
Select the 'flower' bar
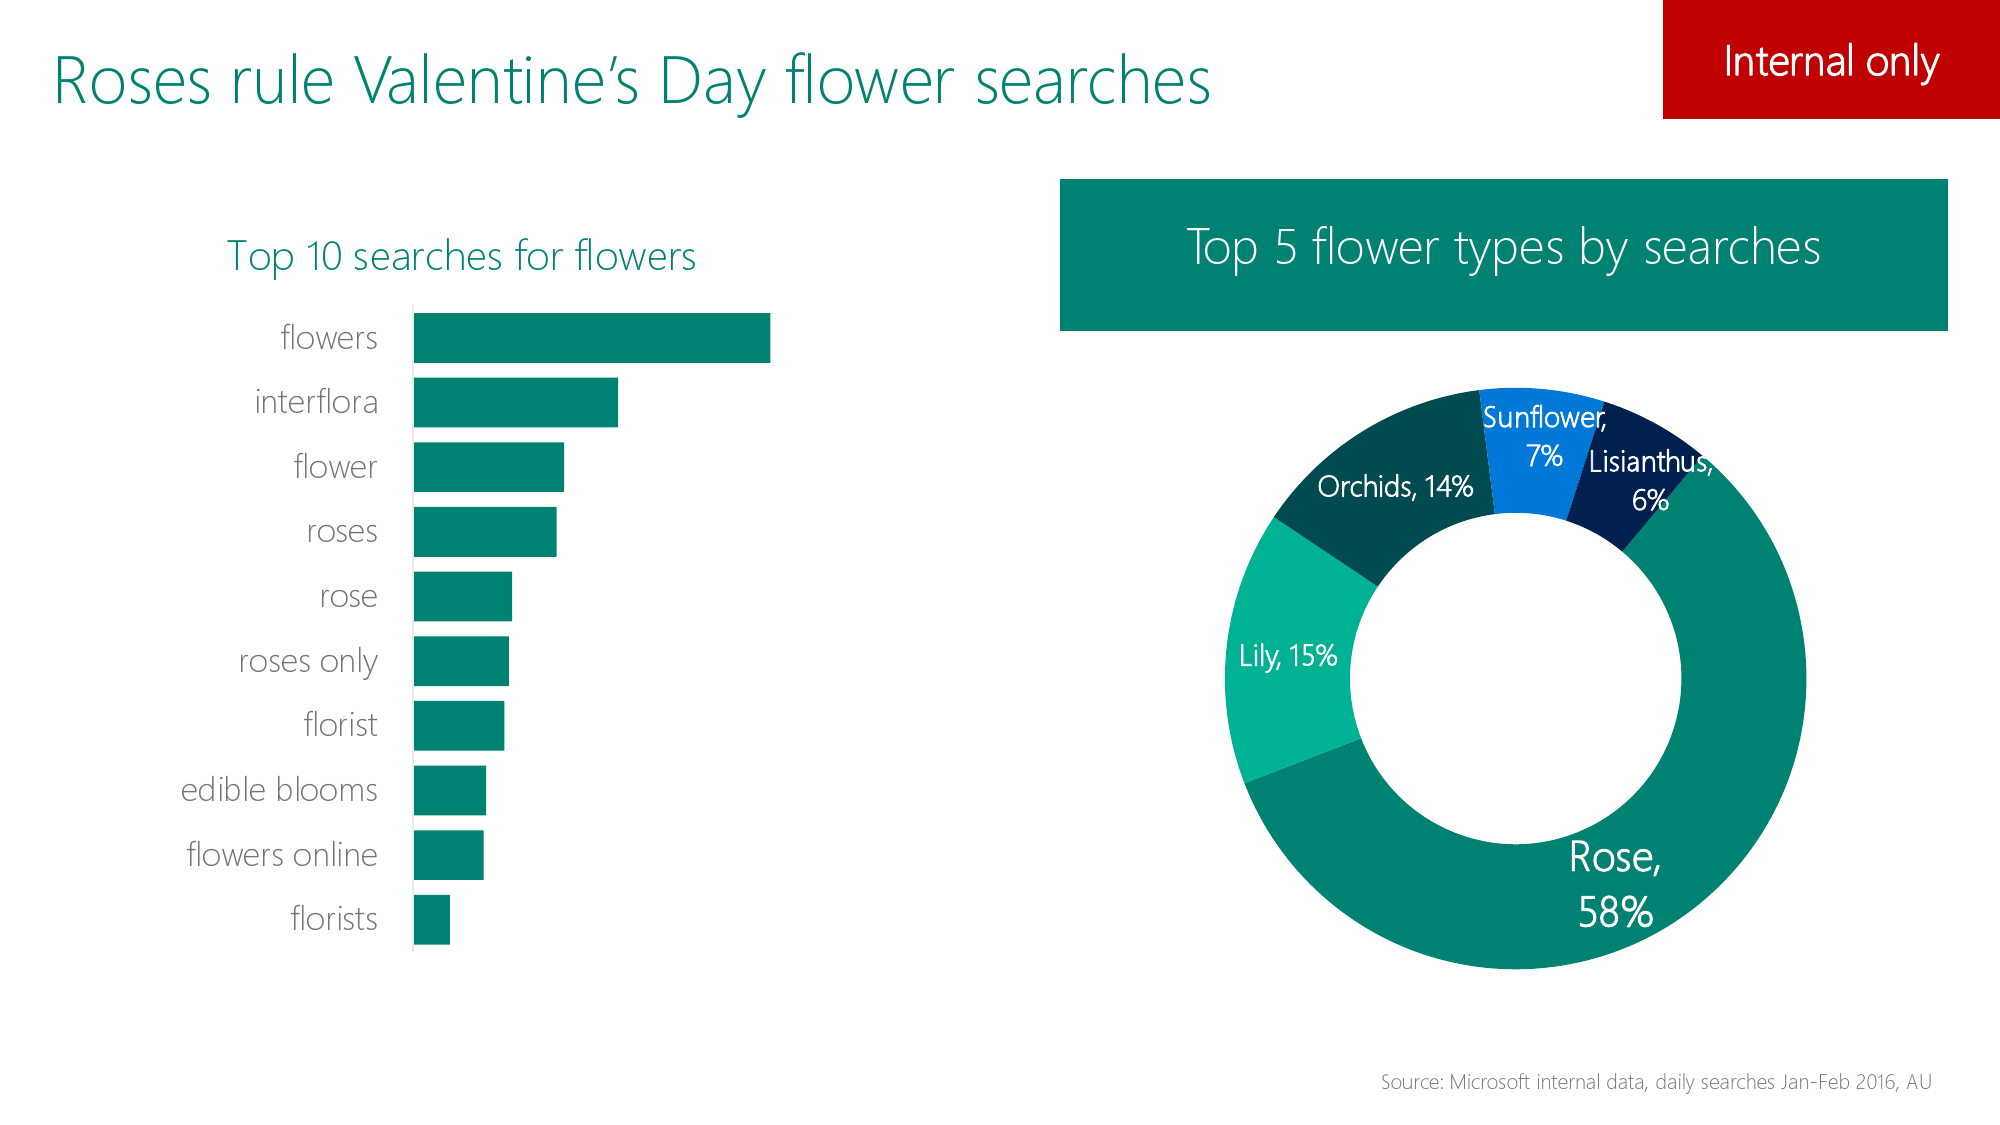pos(489,467)
